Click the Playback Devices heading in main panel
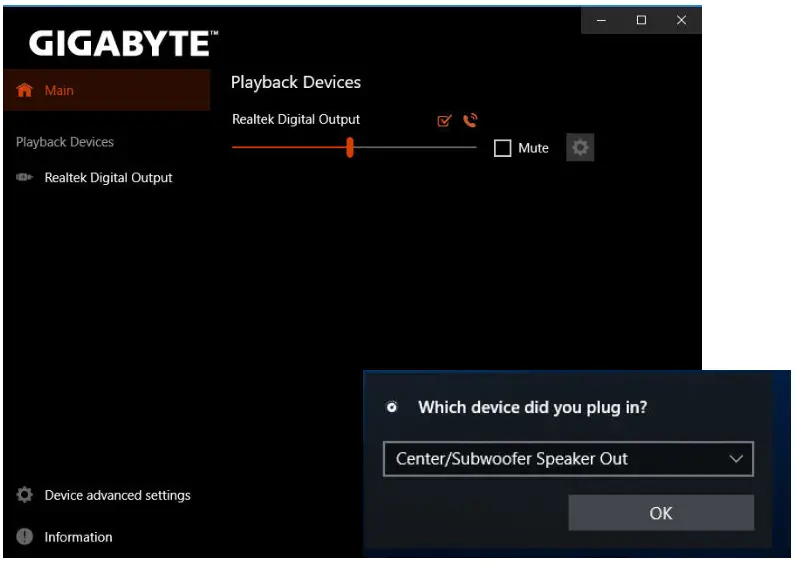 pos(296,82)
